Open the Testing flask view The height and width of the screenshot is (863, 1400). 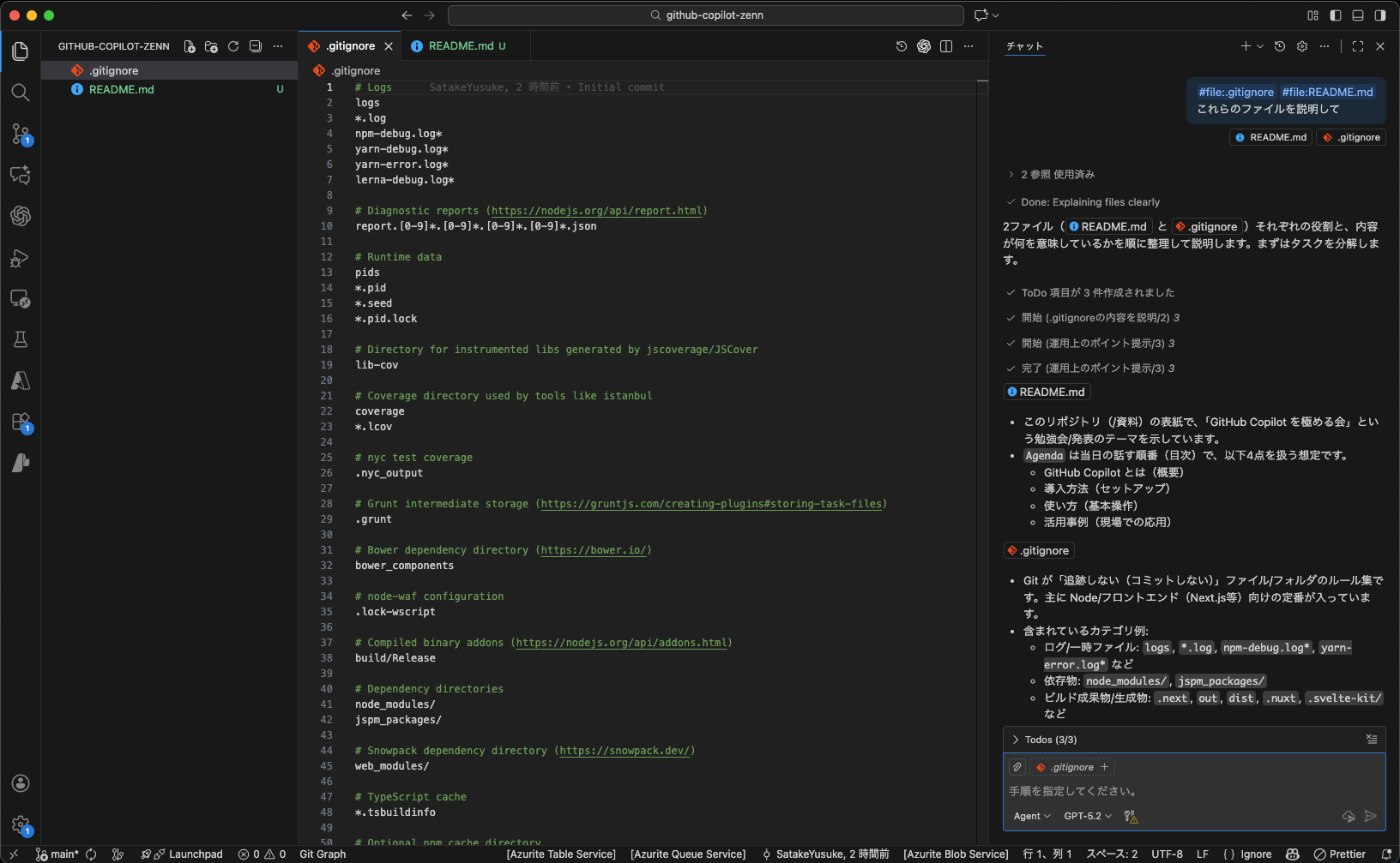(20, 340)
